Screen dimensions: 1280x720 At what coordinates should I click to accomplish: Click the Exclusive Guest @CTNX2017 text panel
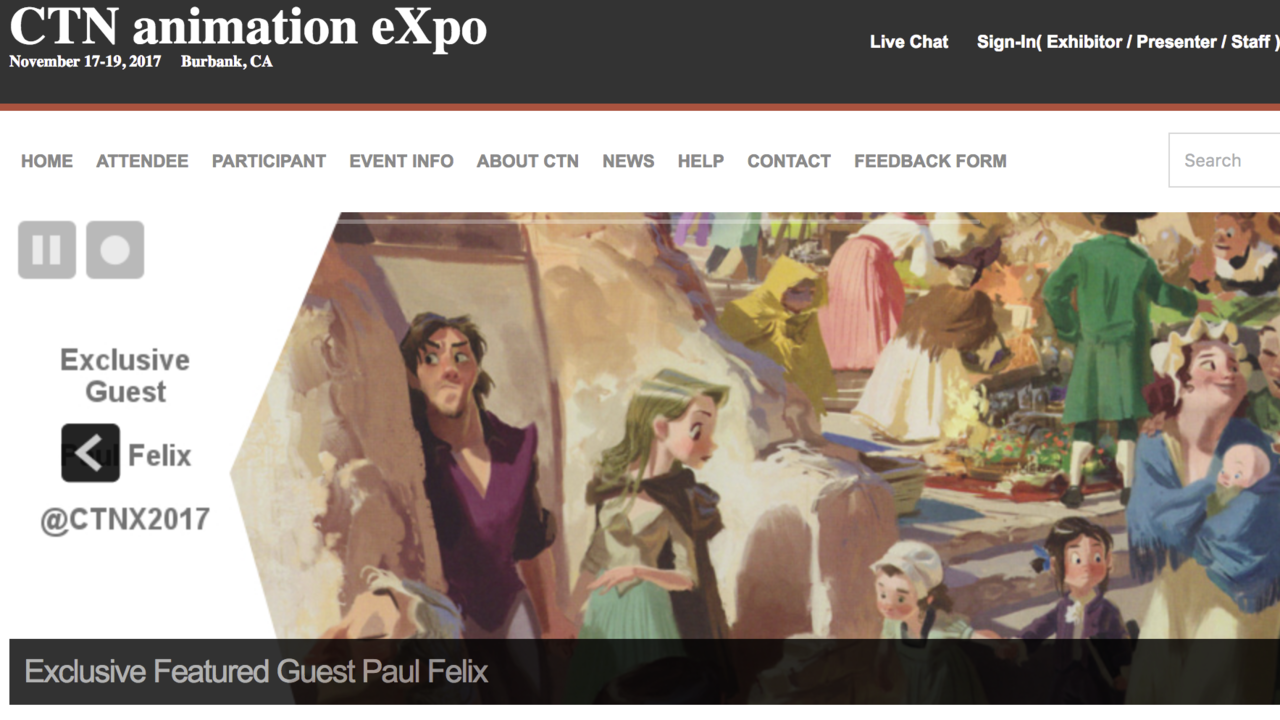point(125,440)
